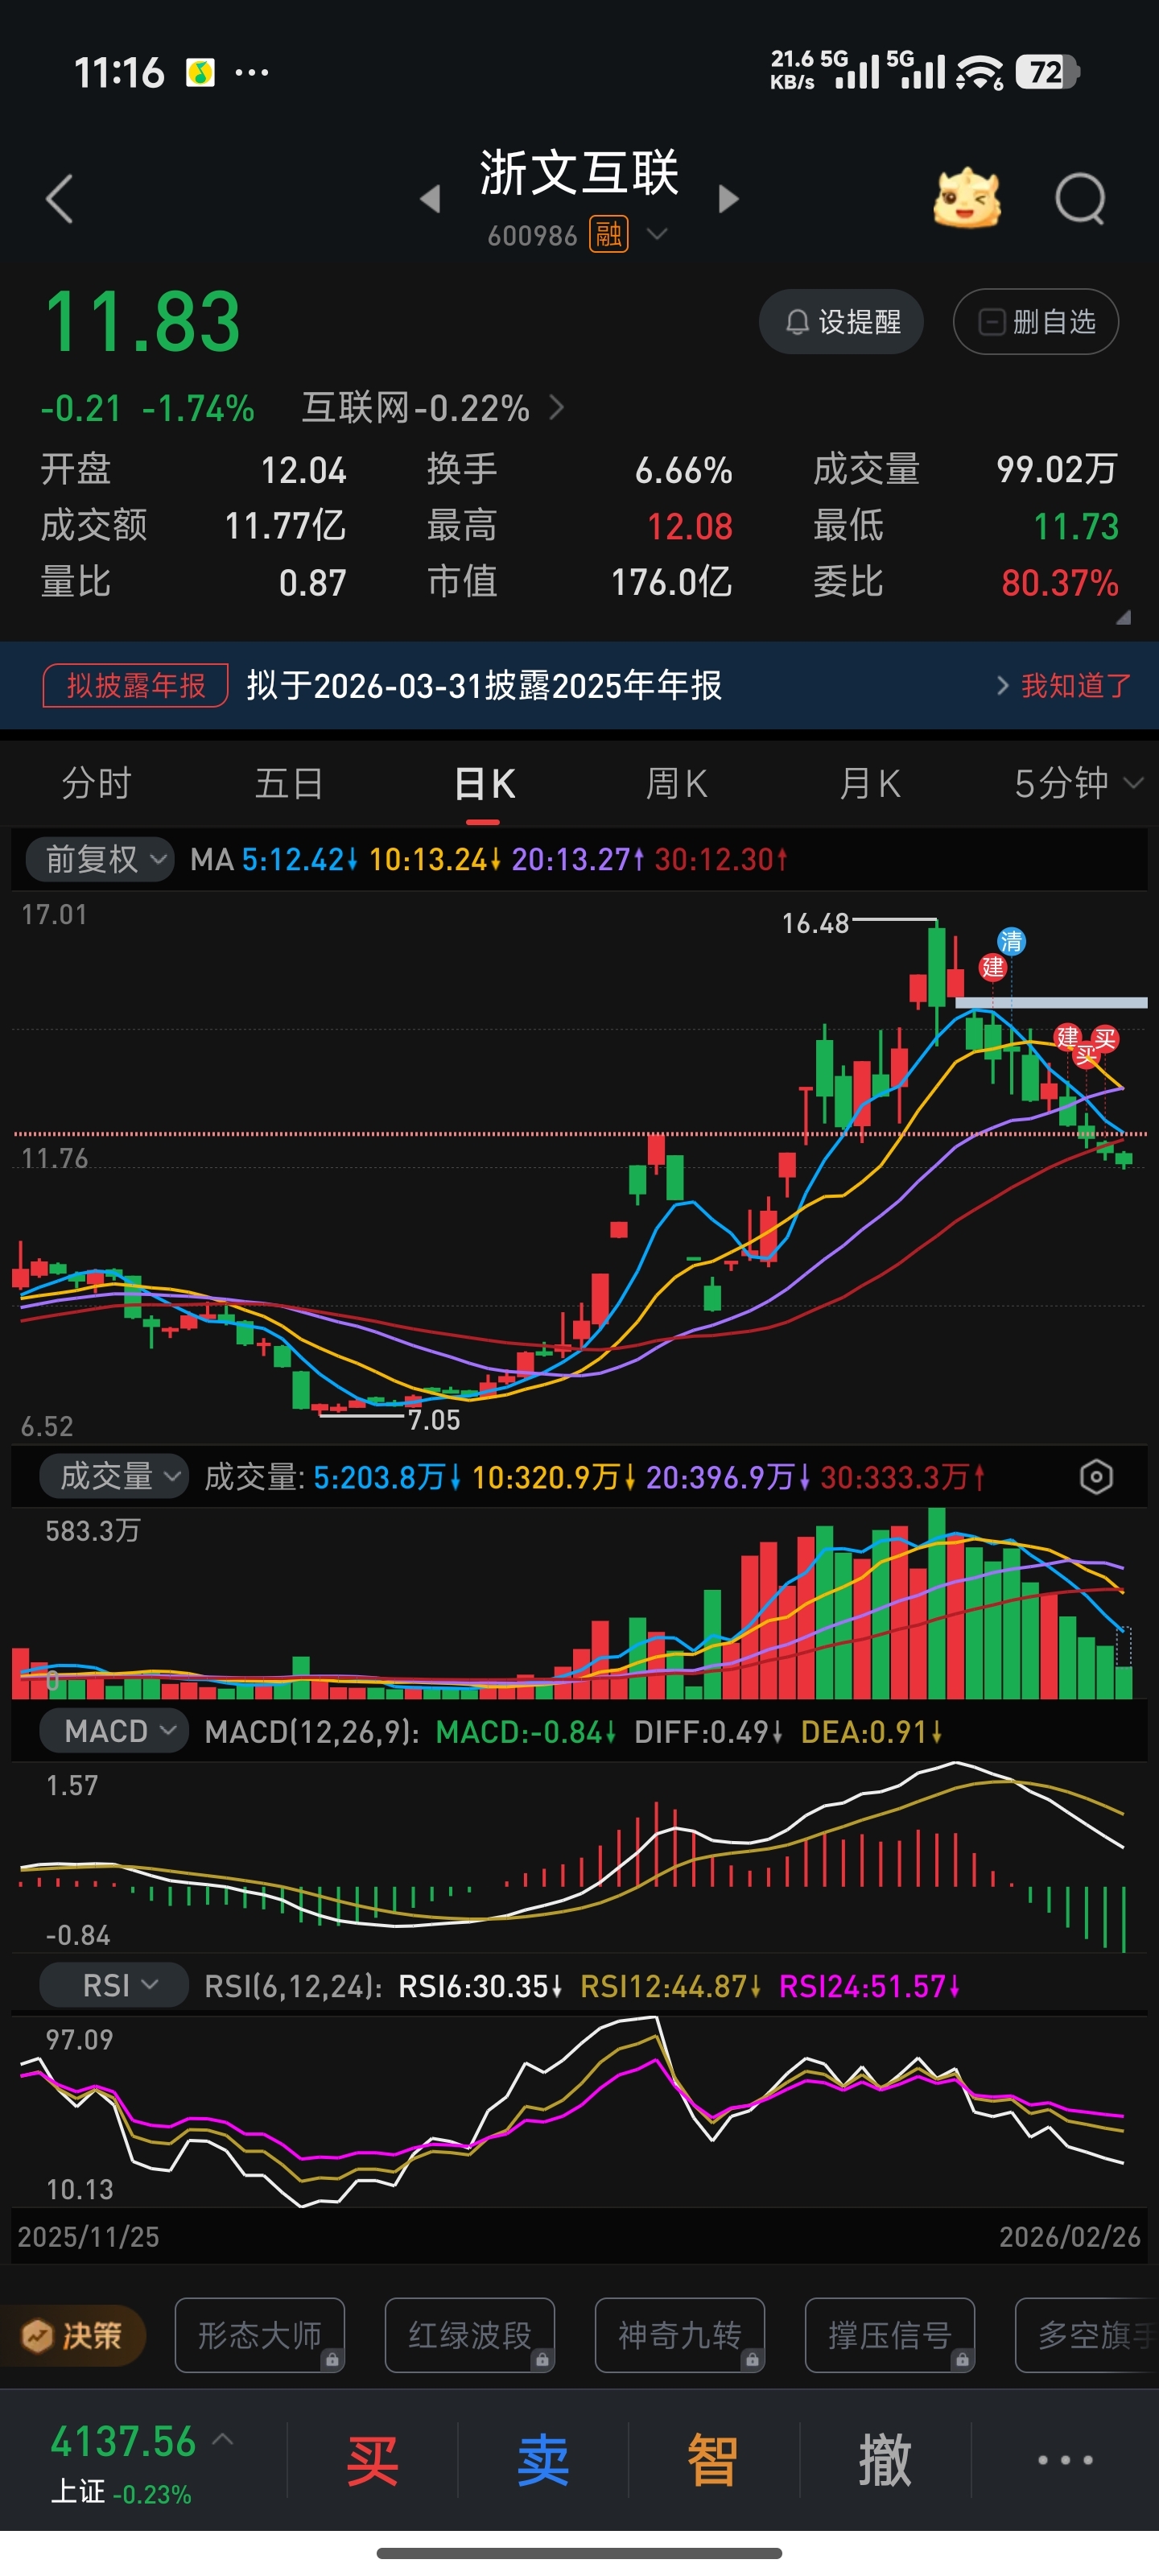
Task: Open the 成交量 indicator dropdown
Action: pyautogui.click(x=113, y=1476)
